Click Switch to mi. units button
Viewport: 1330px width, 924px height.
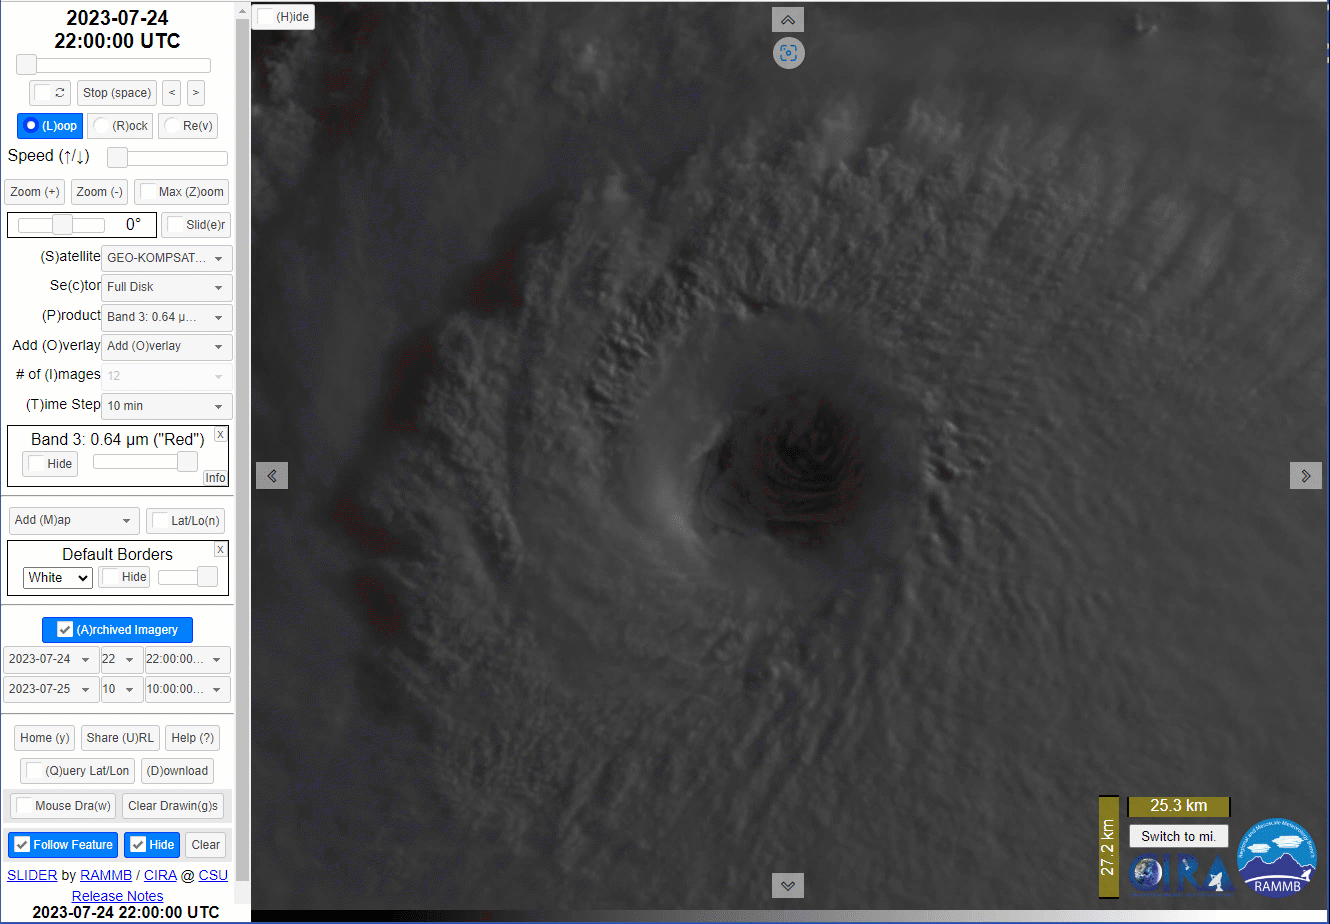(x=1178, y=836)
